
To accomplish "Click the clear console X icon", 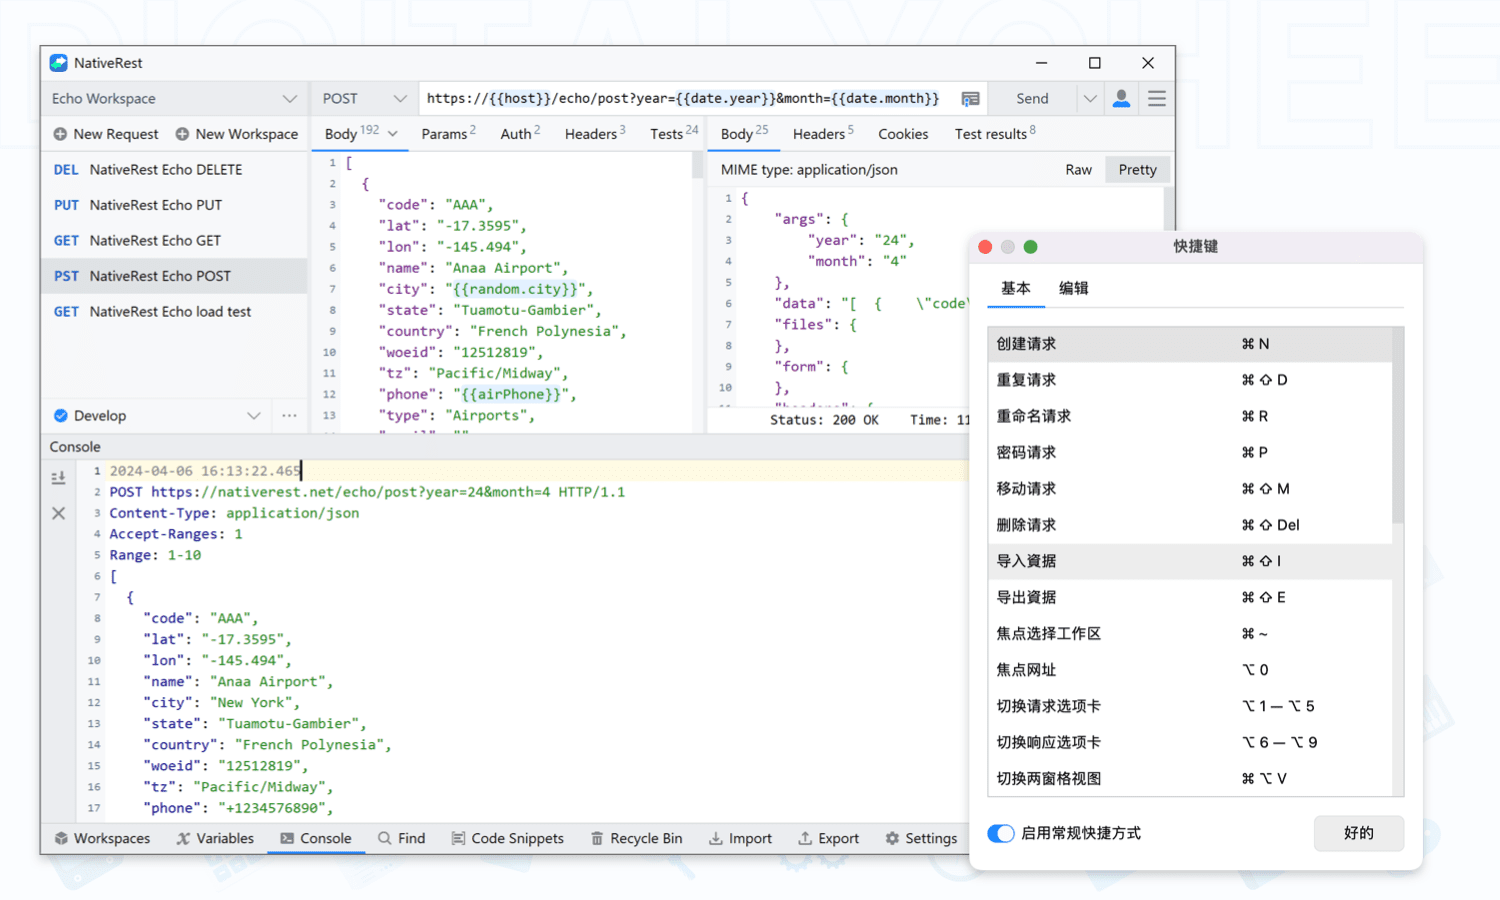I will [x=59, y=513].
